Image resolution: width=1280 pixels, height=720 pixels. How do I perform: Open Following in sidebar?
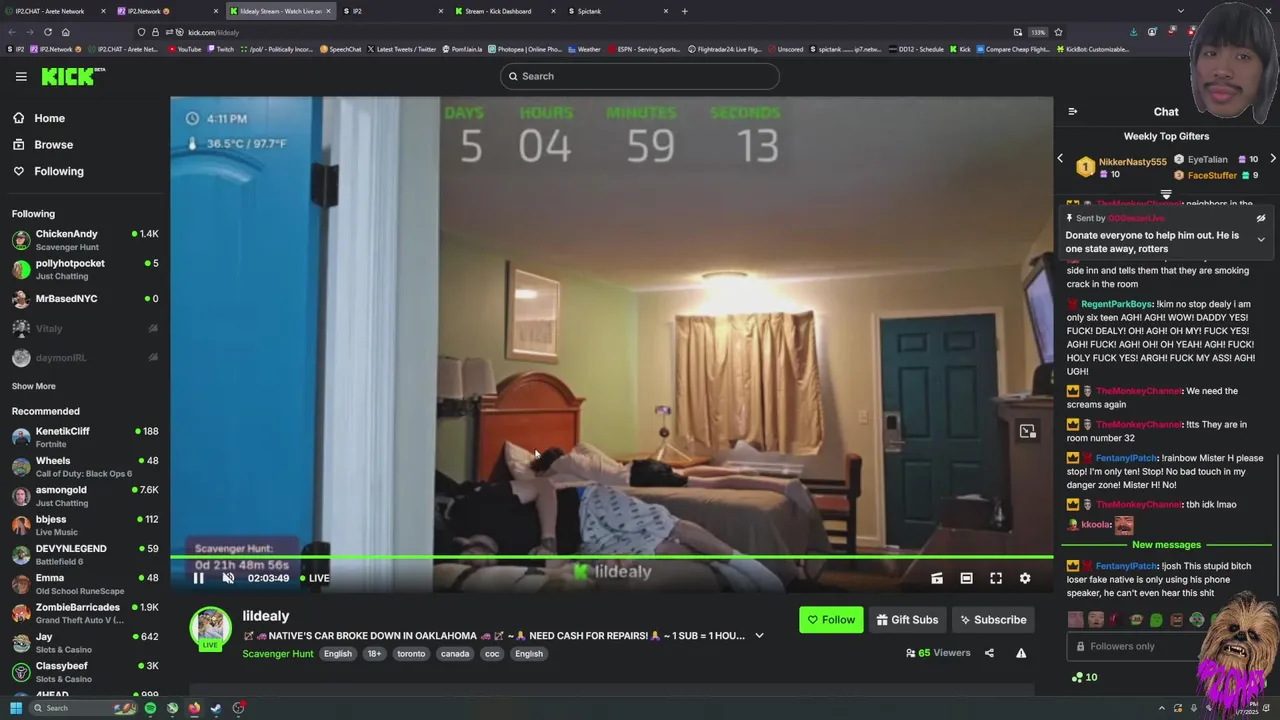59,171
